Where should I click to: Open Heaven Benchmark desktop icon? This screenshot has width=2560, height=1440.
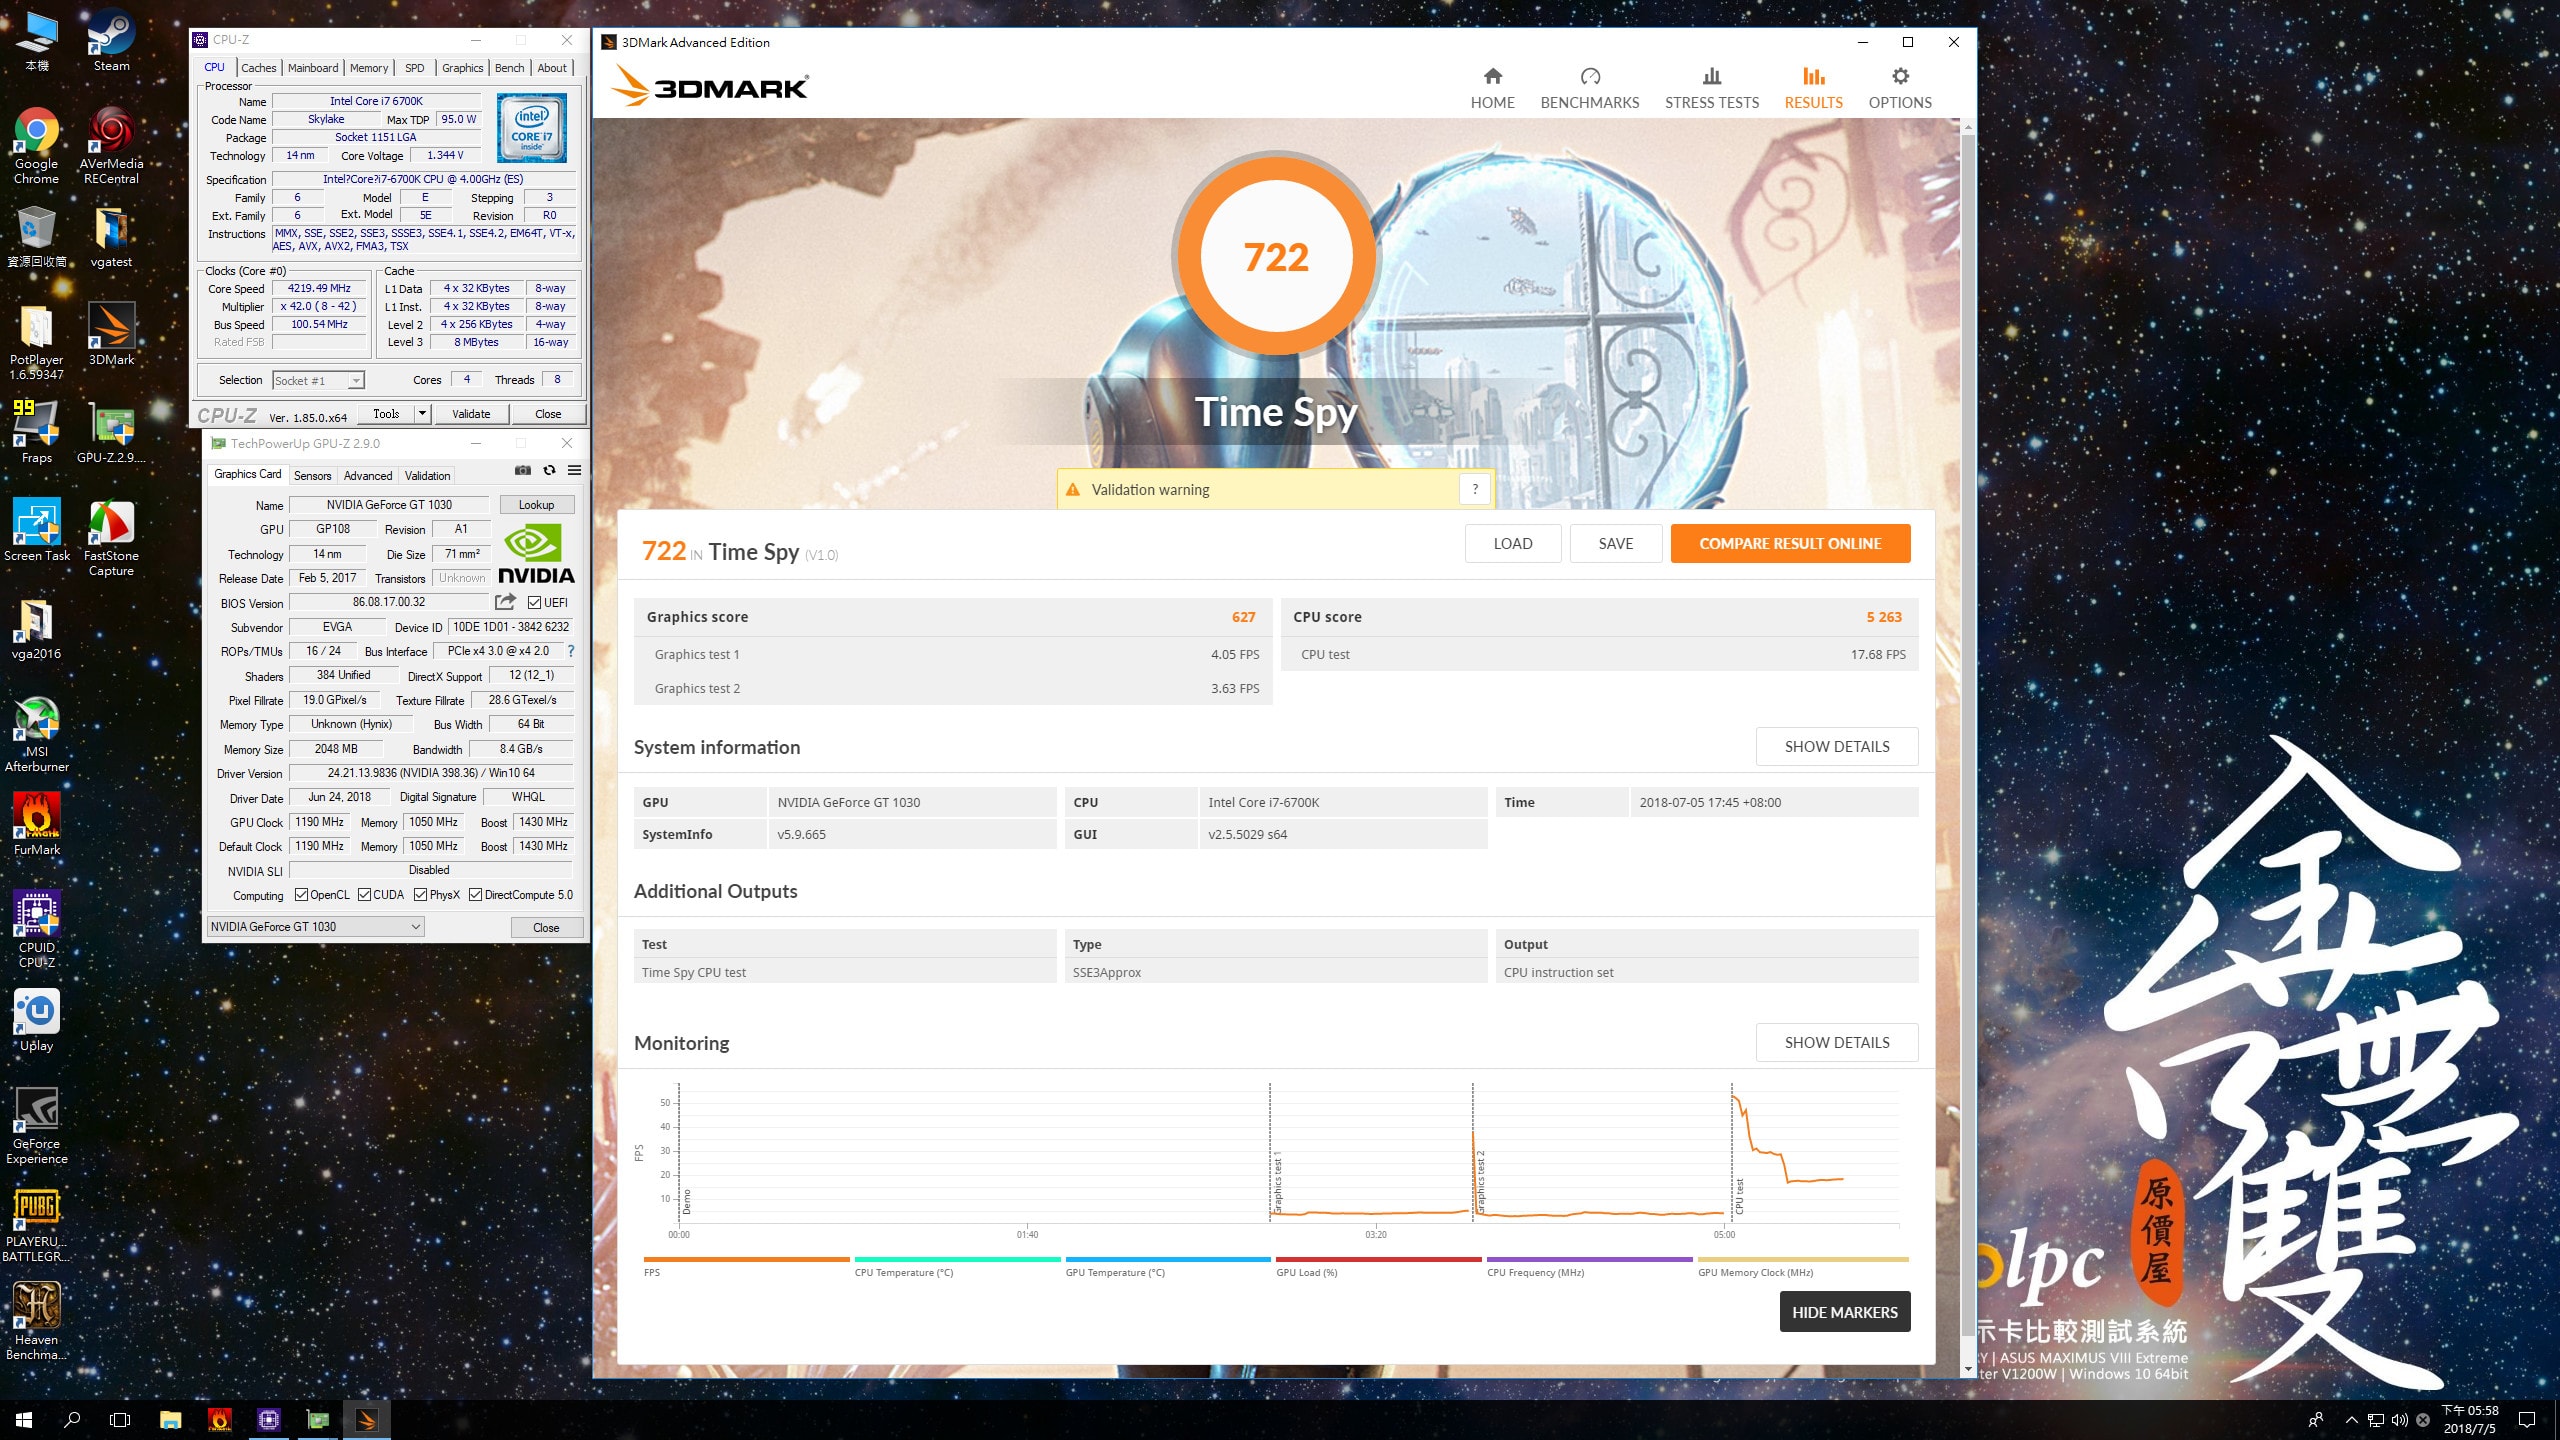pyautogui.click(x=36, y=1322)
